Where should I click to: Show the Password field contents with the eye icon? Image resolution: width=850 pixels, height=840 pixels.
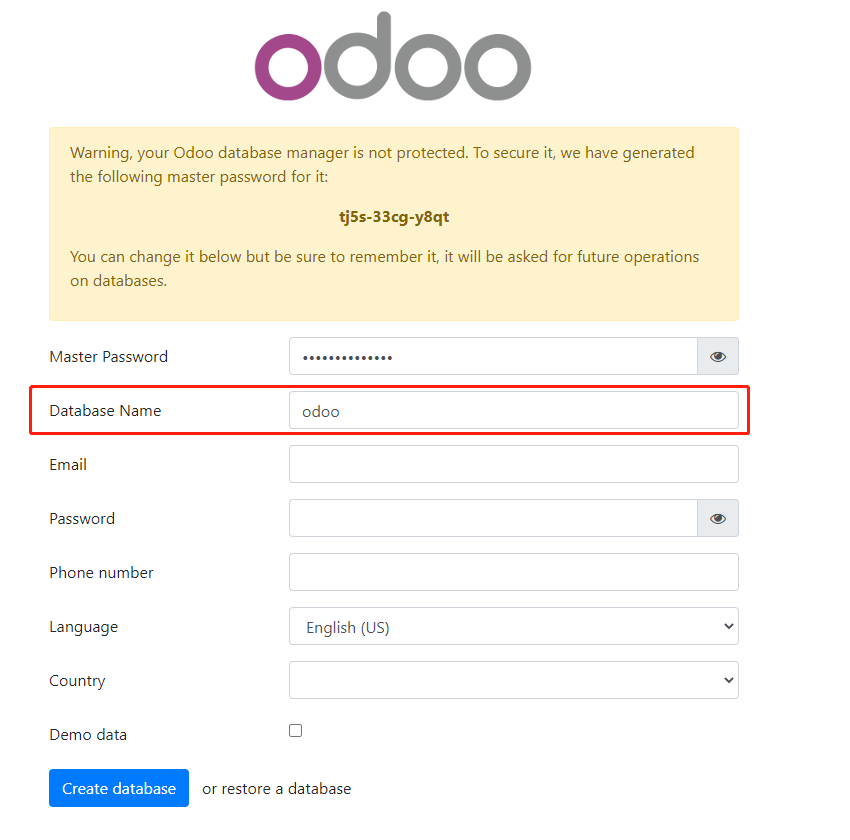click(x=717, y=518)
